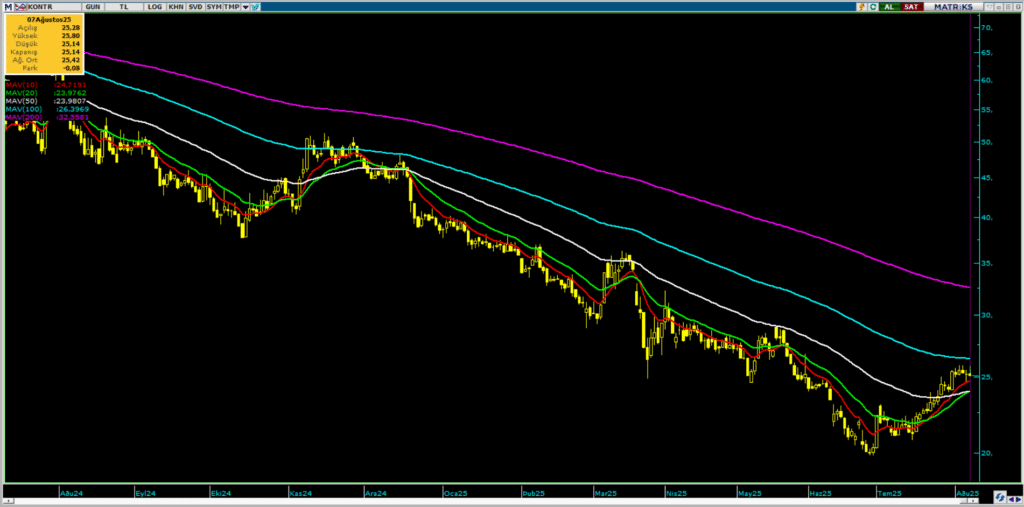Click the chart type icon beside KONTR
Viewport: 1024px width, 507px height.
[x=18, y=6]
